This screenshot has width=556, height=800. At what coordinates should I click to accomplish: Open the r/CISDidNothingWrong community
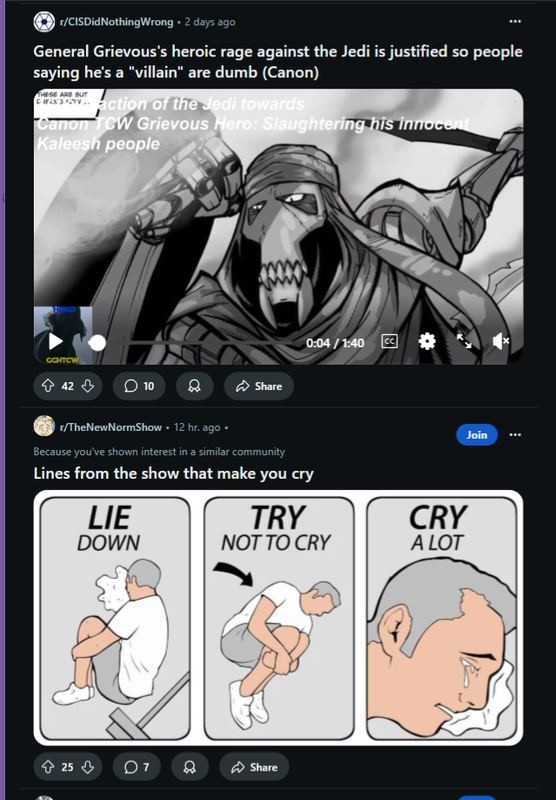117,22
